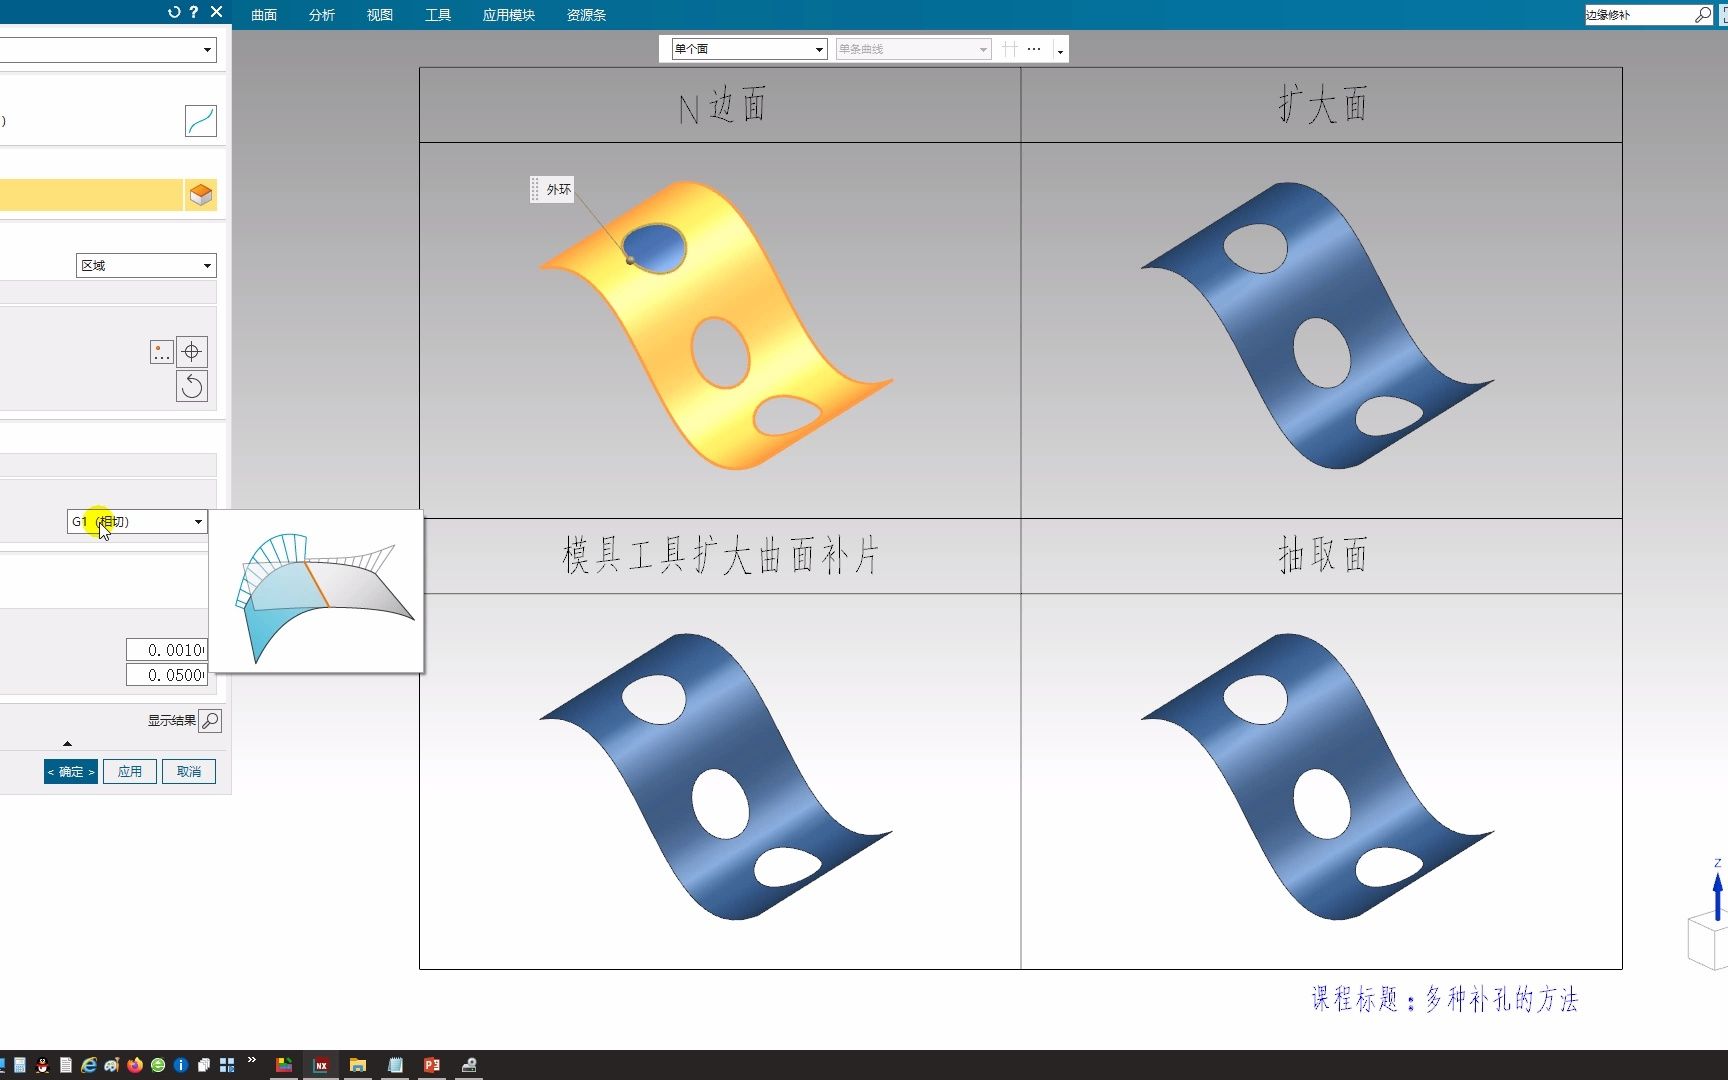
Task: Click the 边缘修补 search magnifier
Action: [1703, 15]
